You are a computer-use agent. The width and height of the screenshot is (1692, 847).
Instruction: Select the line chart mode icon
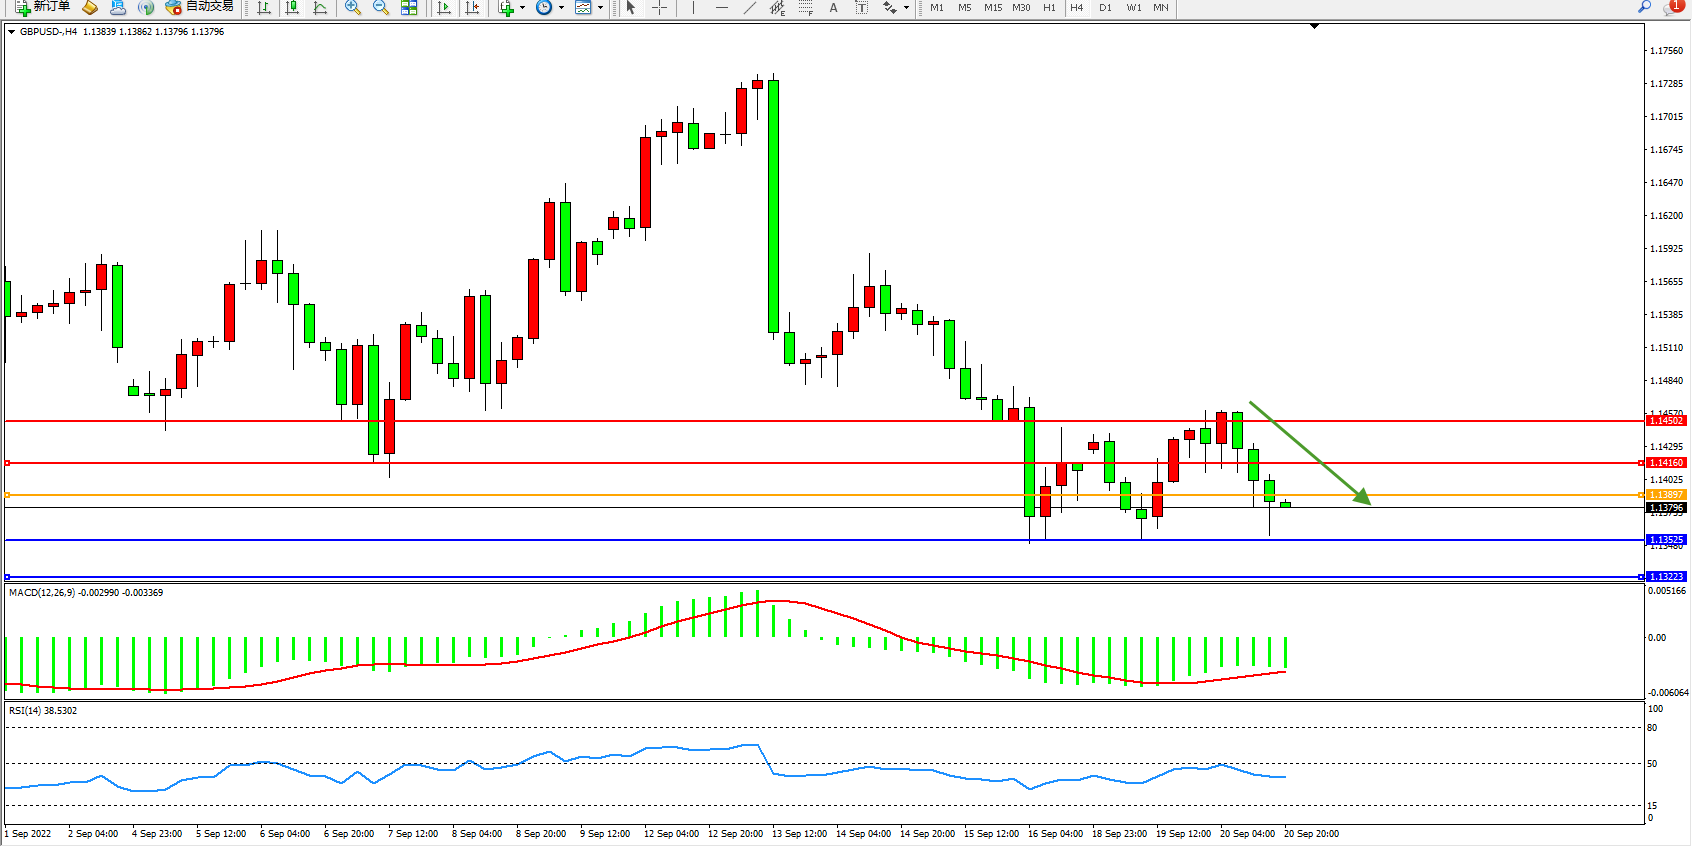click(320, 8)
